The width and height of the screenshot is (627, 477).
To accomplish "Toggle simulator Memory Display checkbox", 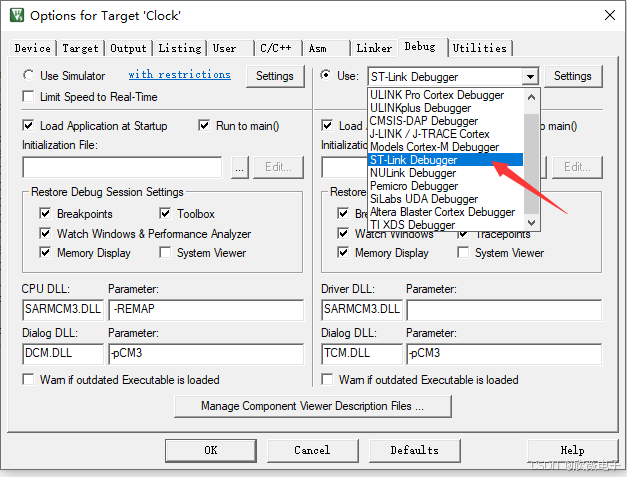I will pyautogui.click(x=45, y=252).
